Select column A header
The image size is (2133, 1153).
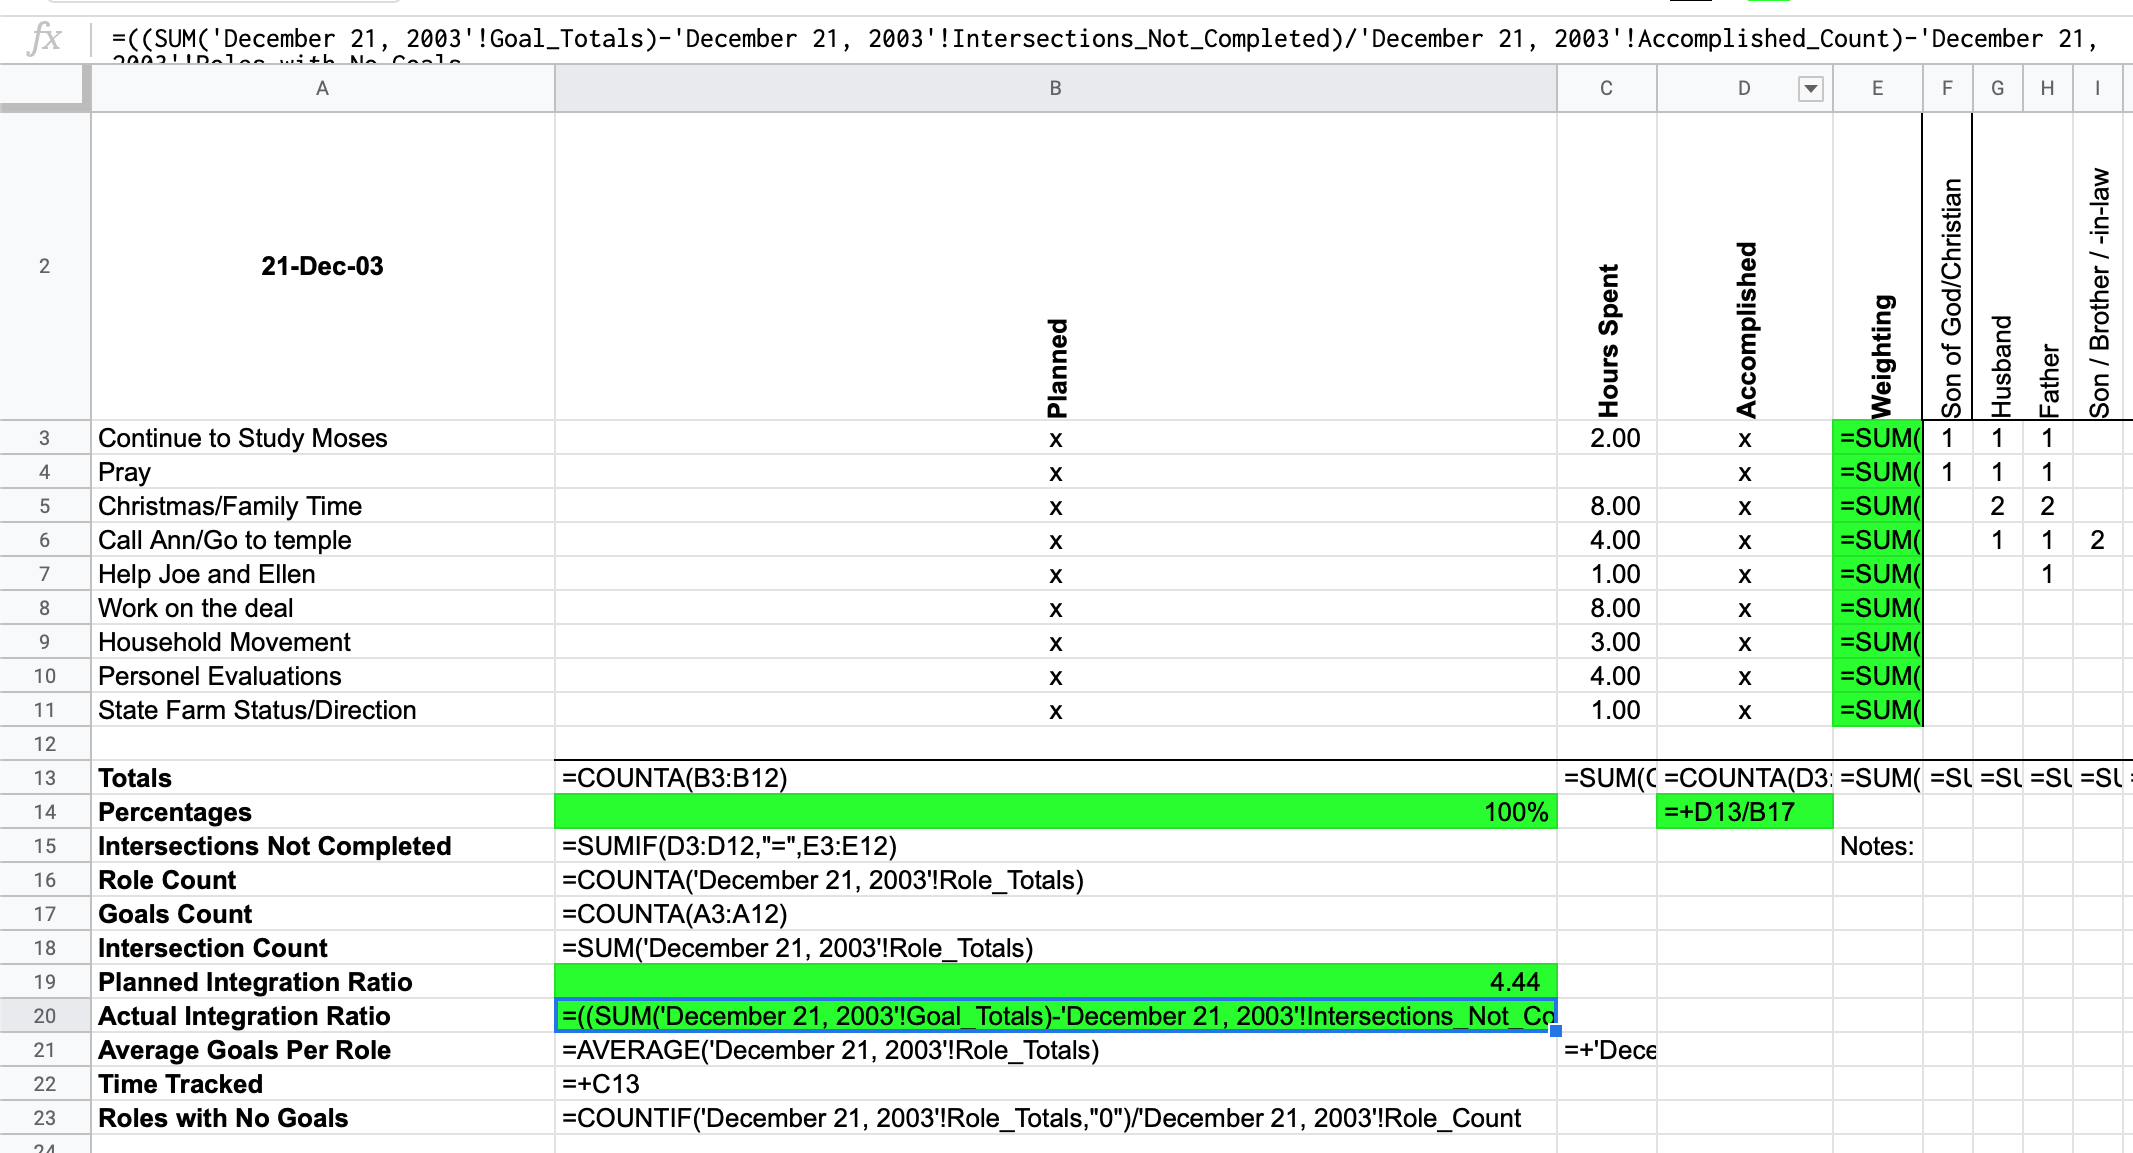pos(322,89)
